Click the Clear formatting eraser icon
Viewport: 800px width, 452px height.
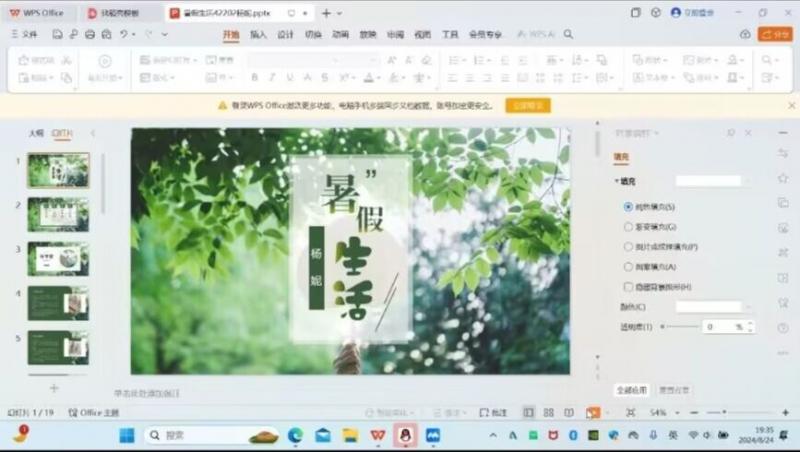426,60
